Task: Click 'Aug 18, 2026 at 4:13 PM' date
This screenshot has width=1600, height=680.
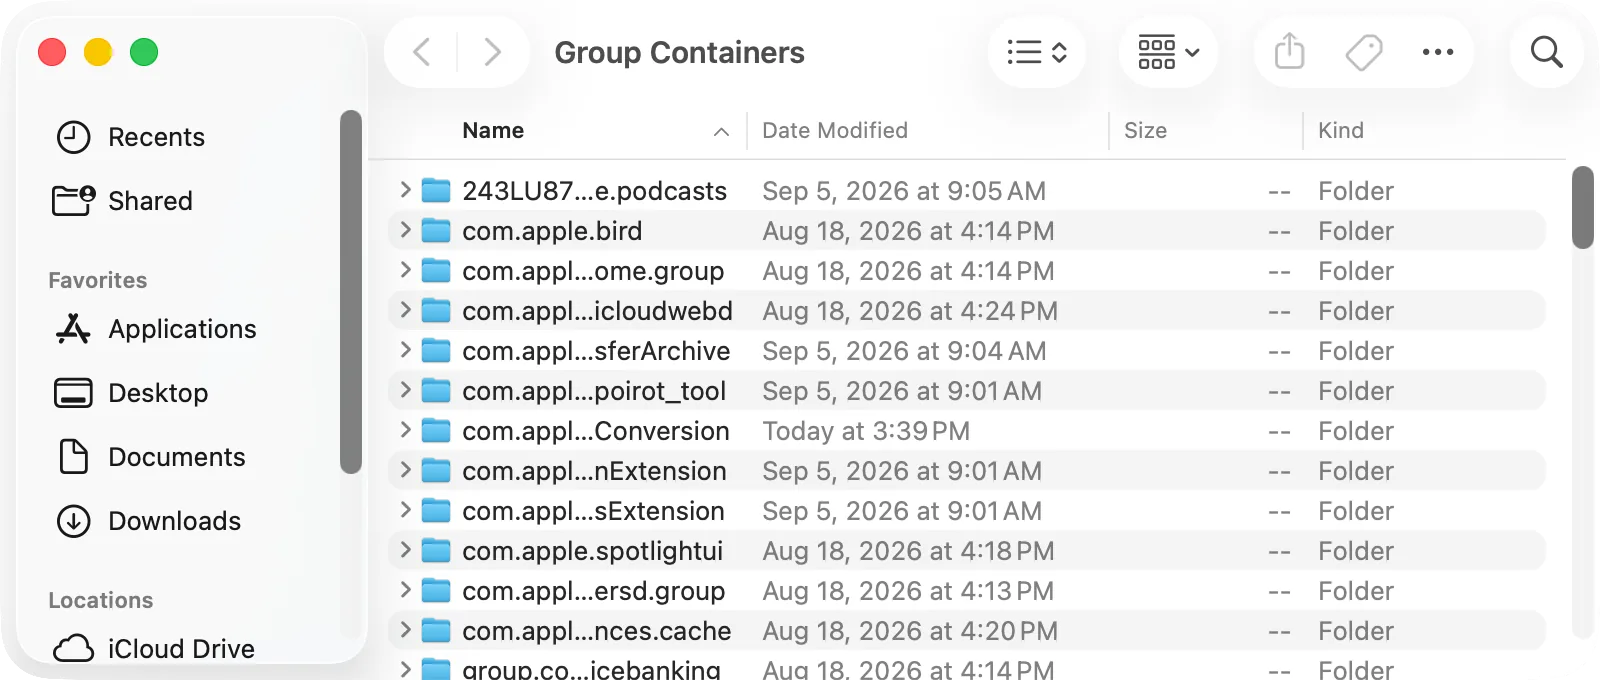Action: [908, 591]
